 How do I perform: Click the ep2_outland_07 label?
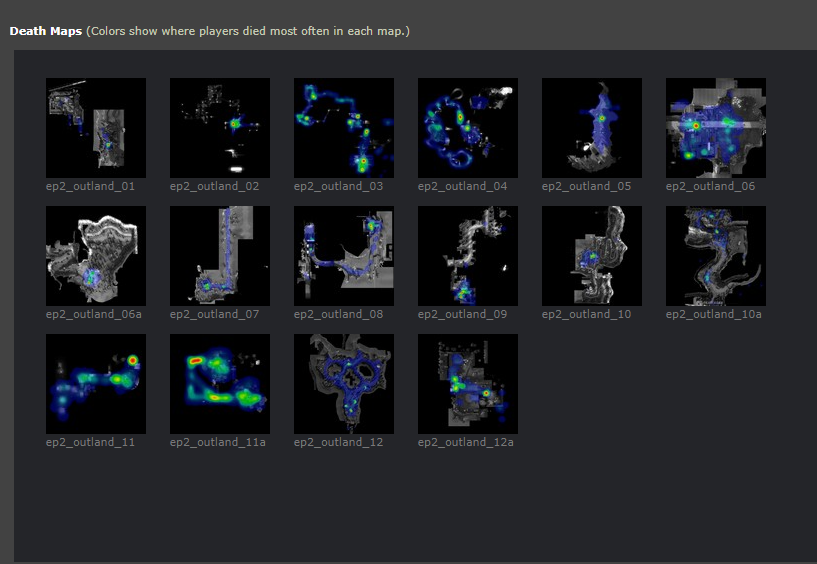click(x=214, y=314)
